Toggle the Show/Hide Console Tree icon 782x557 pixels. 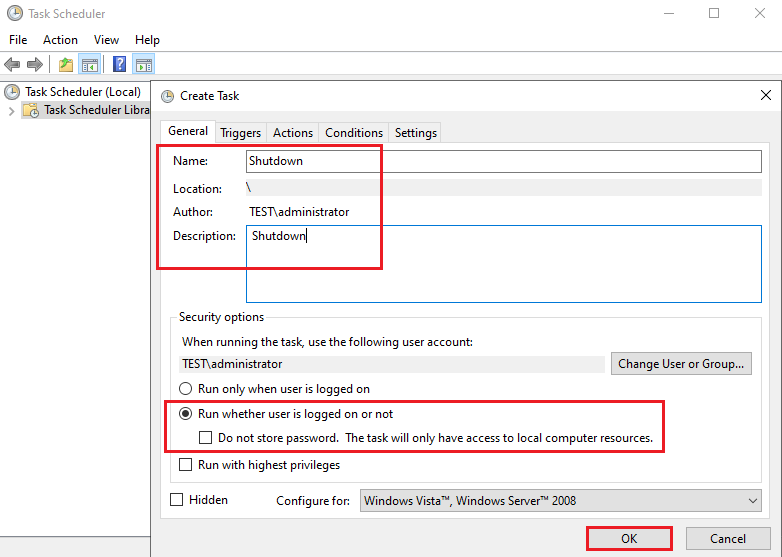pos(90,65)
